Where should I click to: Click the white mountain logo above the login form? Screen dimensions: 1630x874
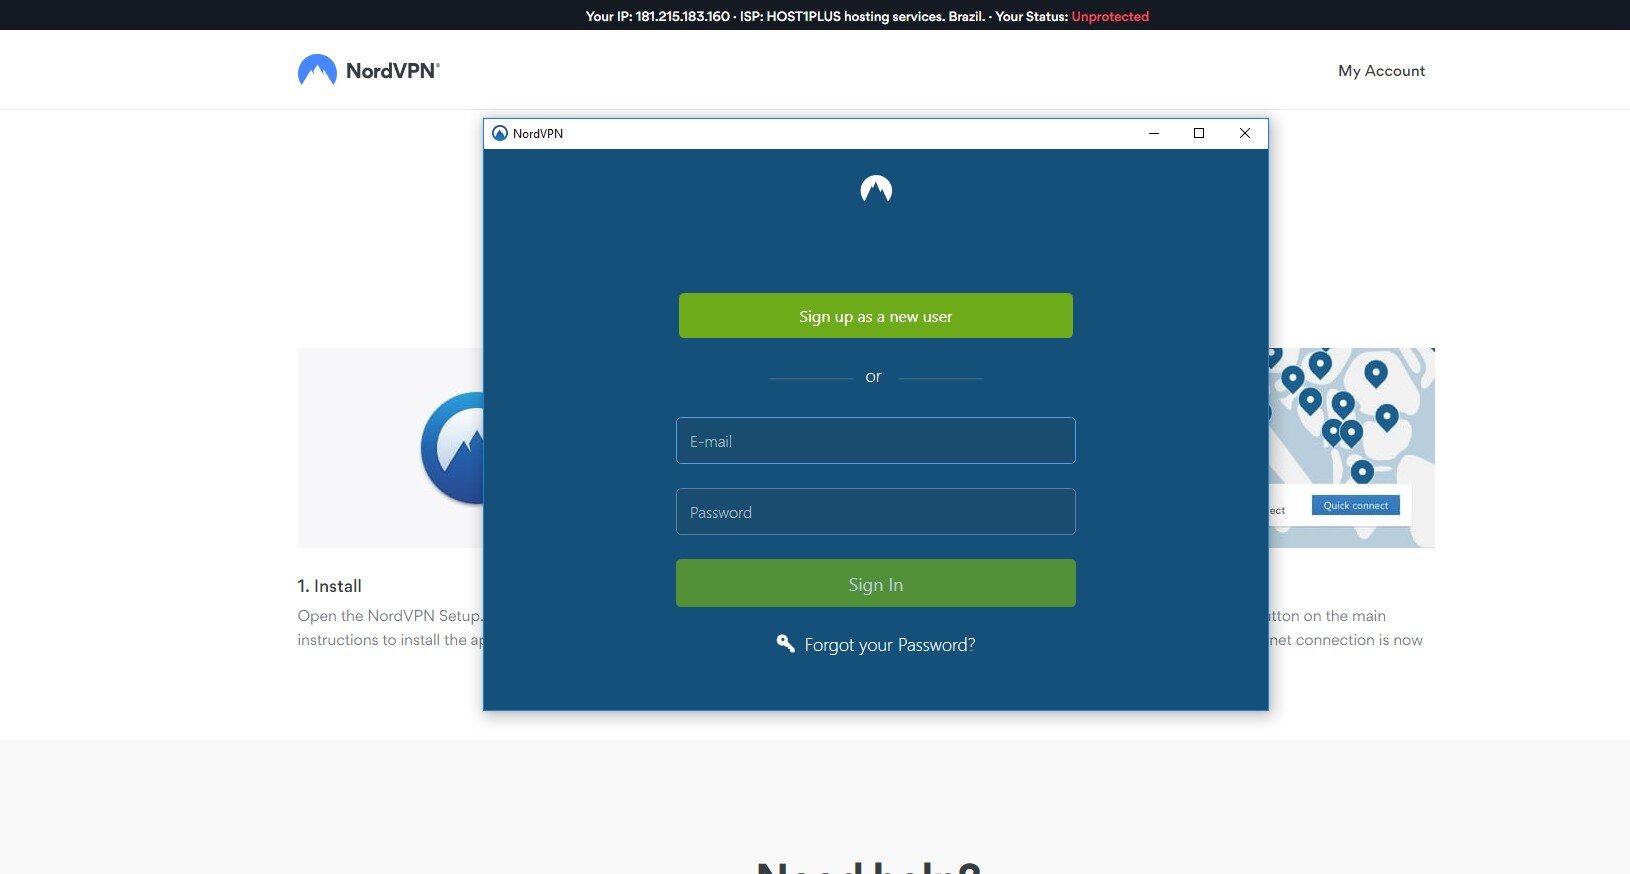click(876, 188)
